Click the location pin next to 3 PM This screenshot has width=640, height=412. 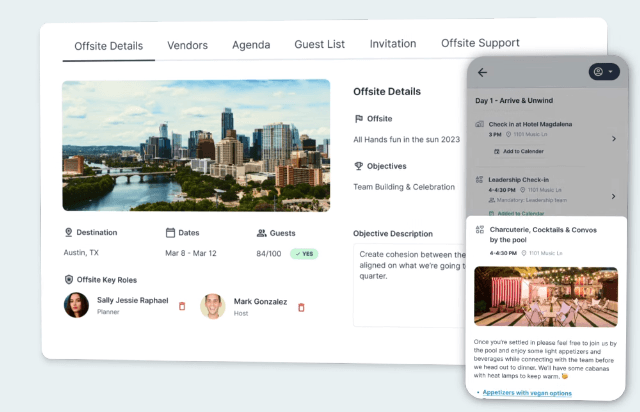point(509,134)
